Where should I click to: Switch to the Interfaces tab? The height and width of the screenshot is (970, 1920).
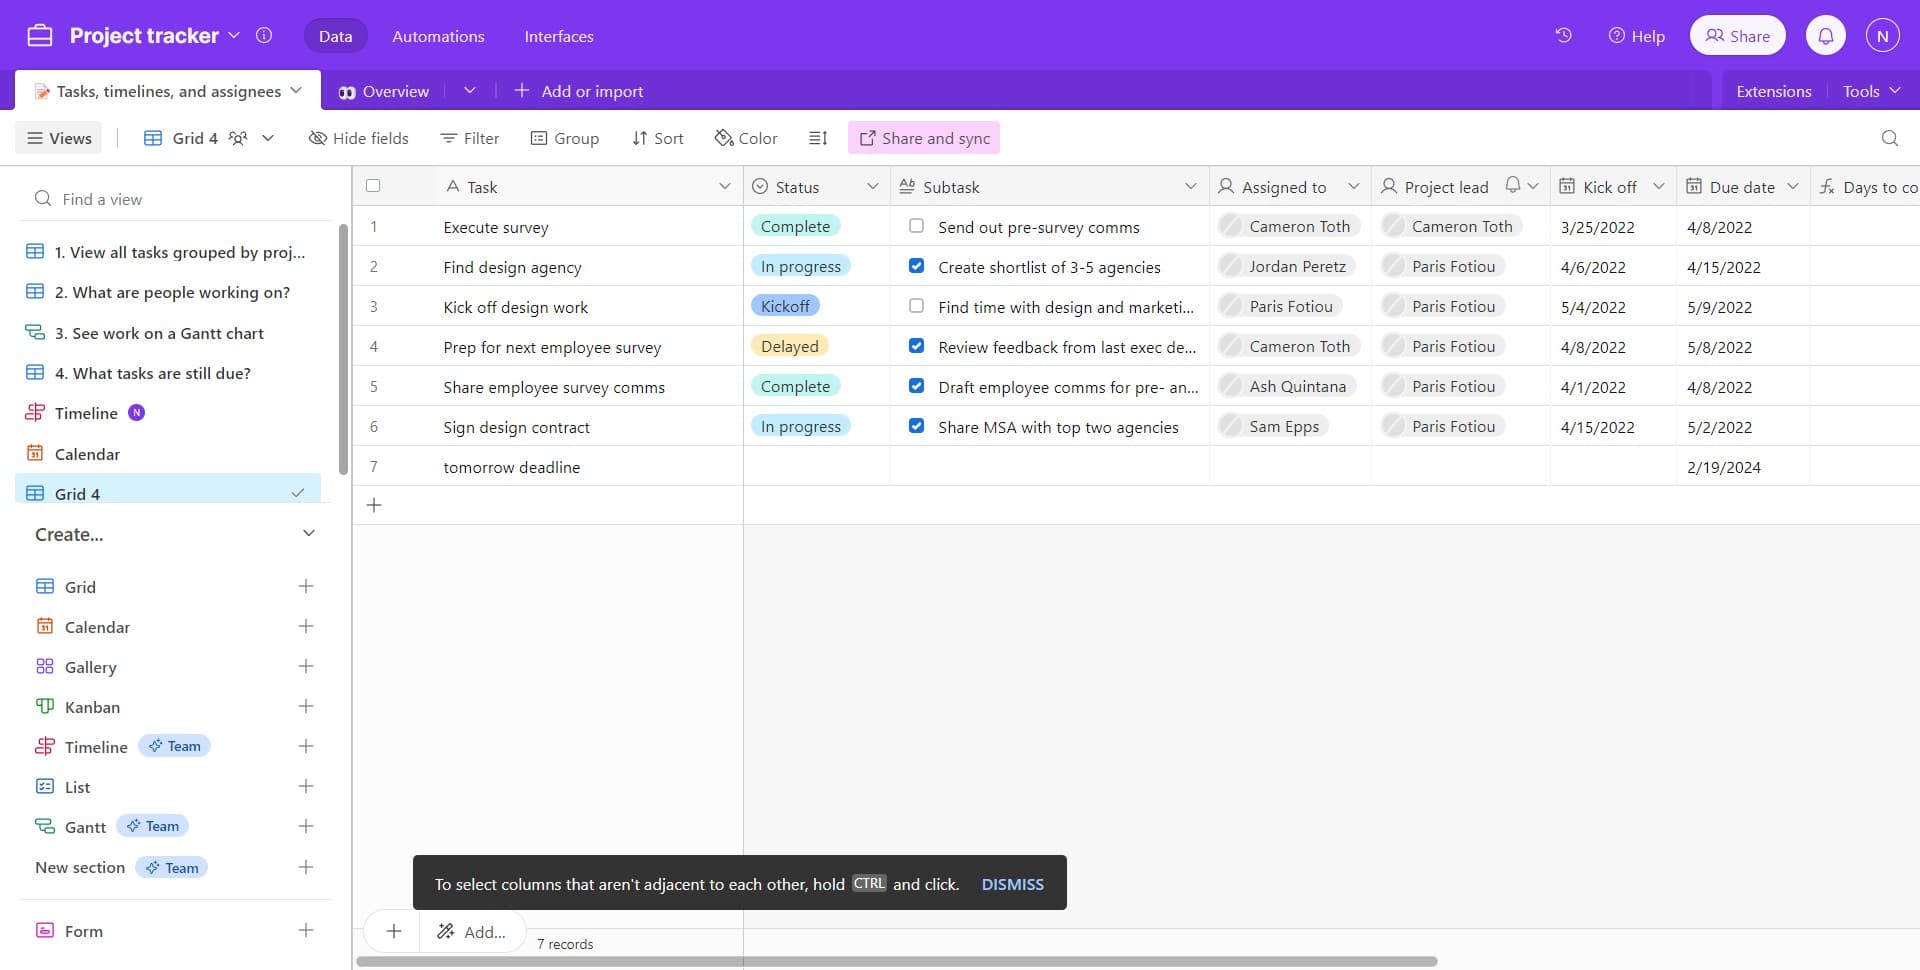tap(558, 35)
